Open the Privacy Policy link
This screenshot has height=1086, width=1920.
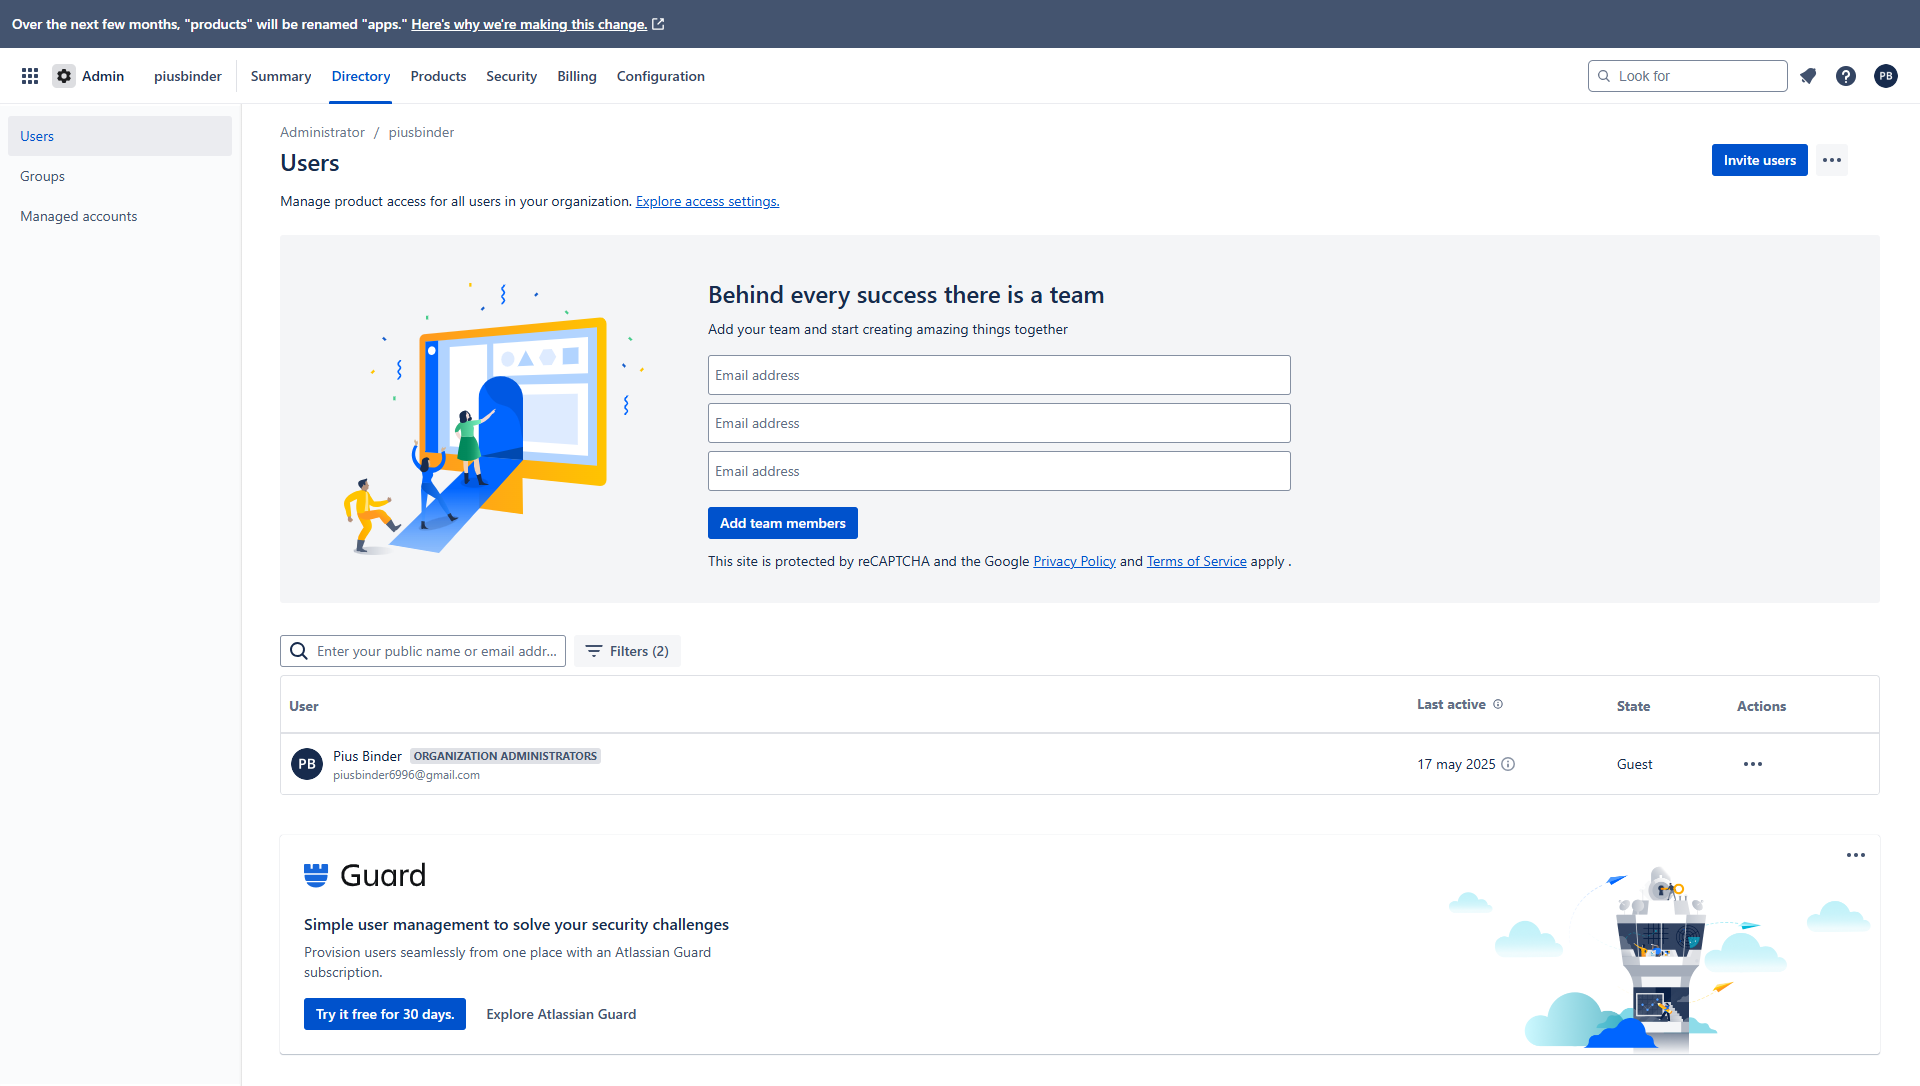point(1074,561)
